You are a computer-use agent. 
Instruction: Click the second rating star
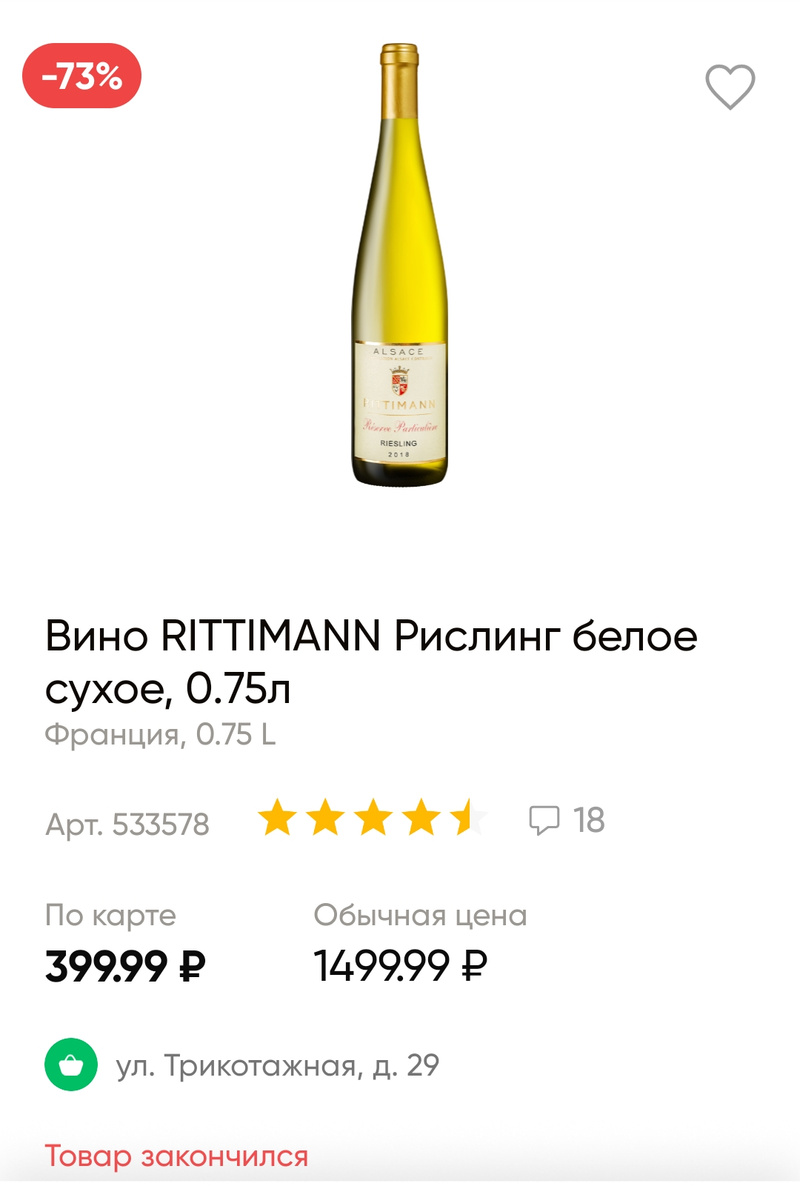point(325,820)
